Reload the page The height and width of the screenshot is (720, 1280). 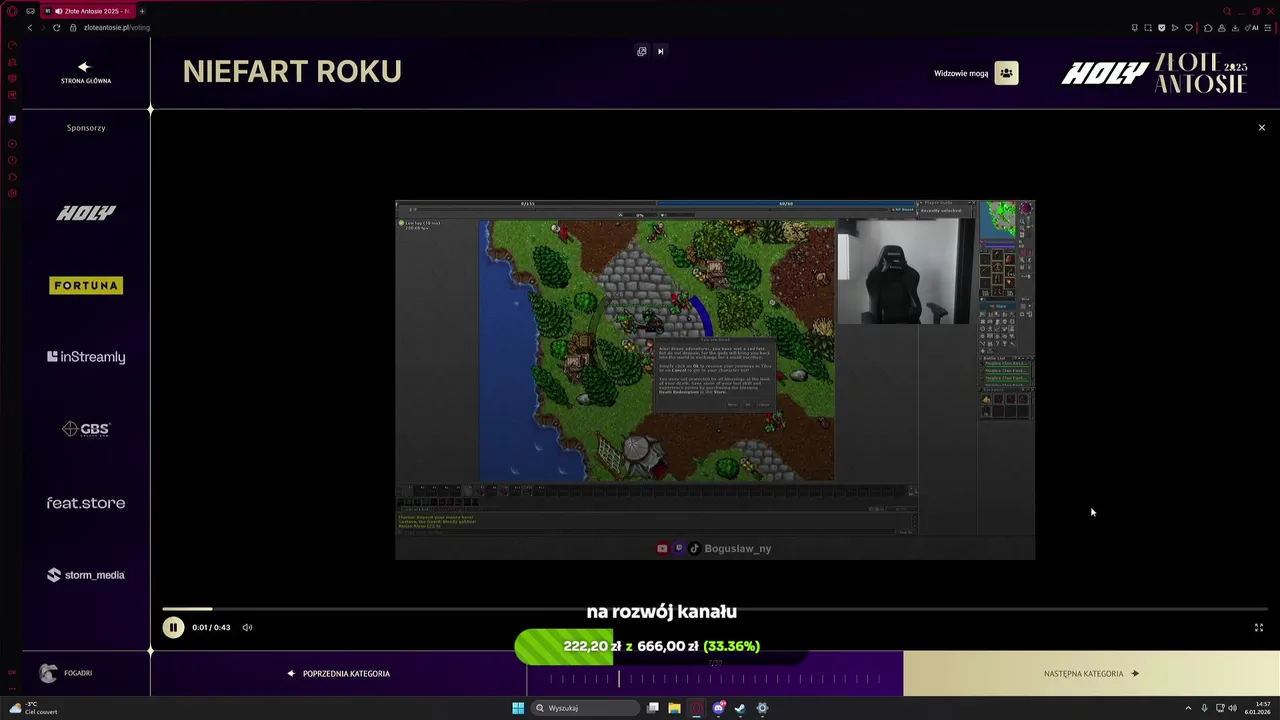pos(57,27)
